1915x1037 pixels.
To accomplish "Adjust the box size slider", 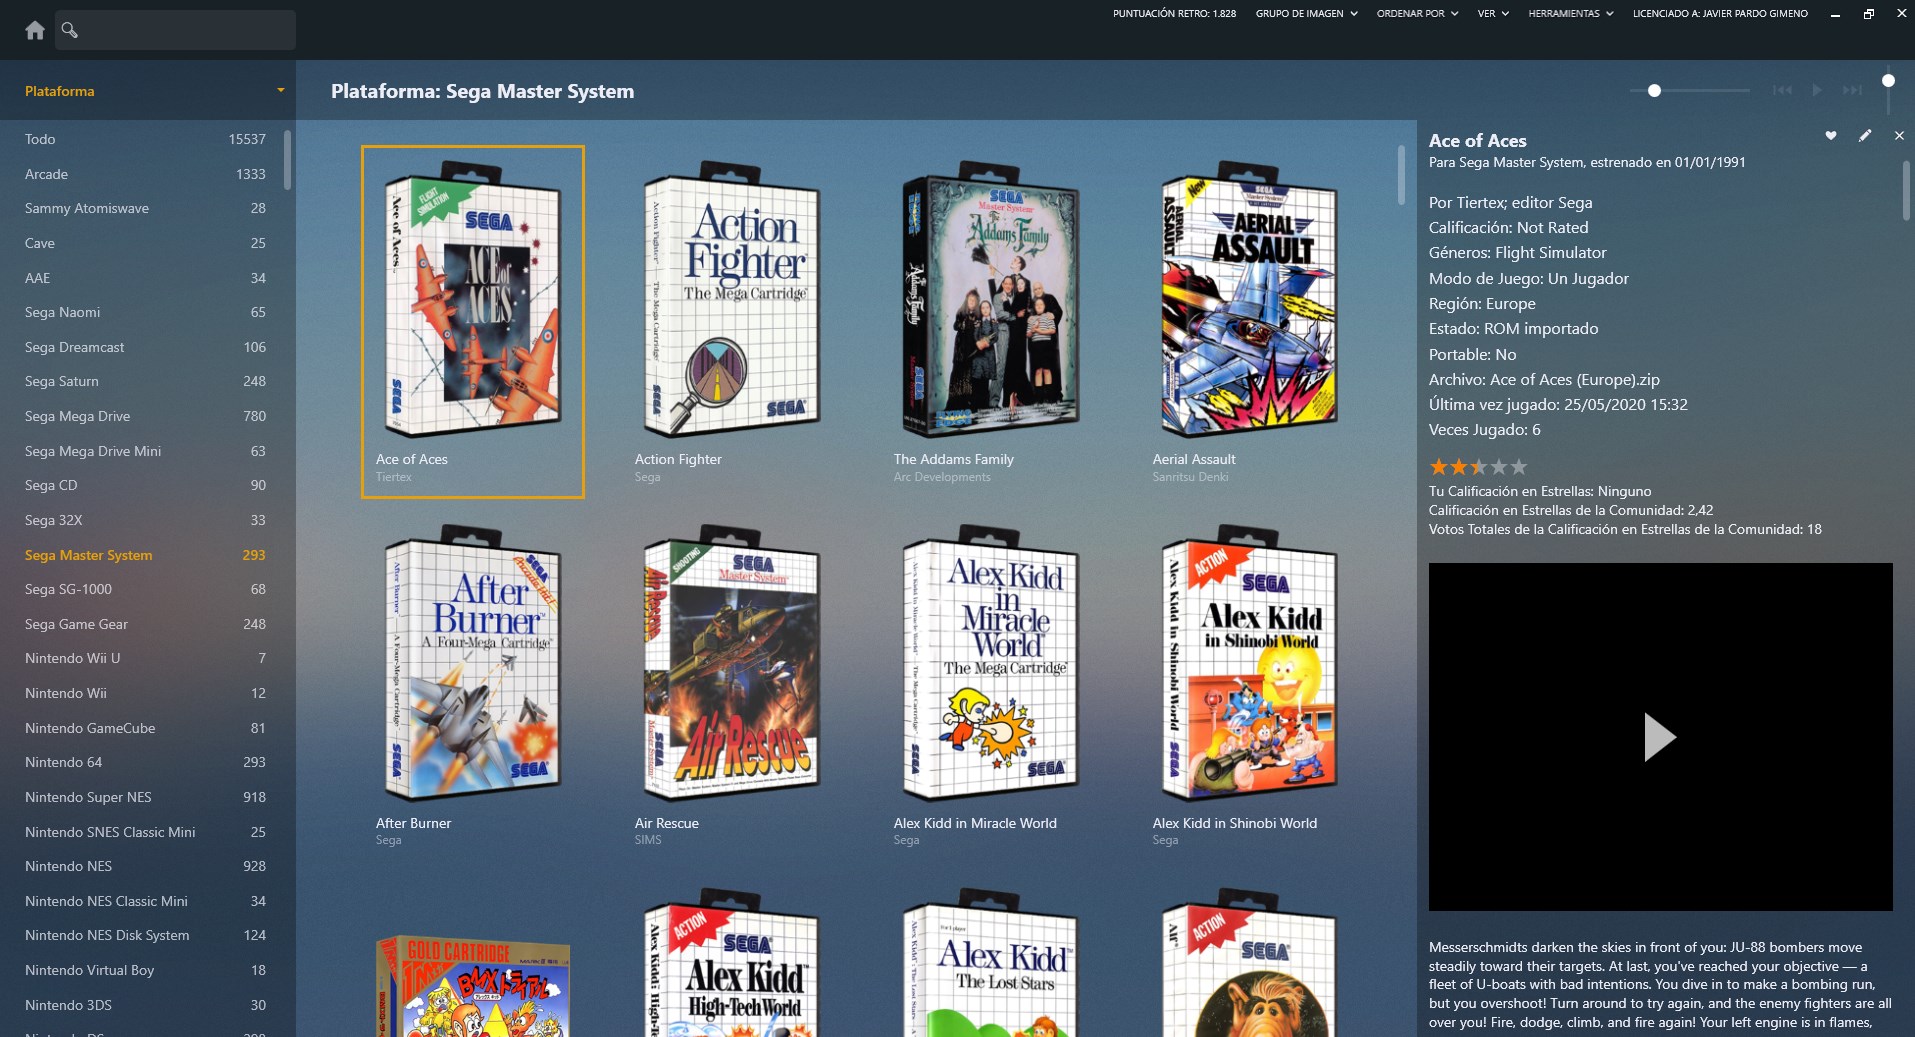I will (x=1654, y=90).
